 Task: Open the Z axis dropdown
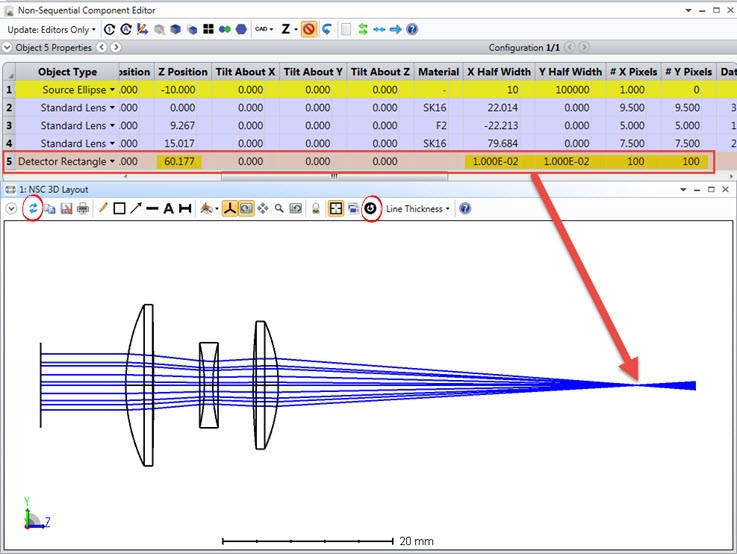click(x=289, y=29)
